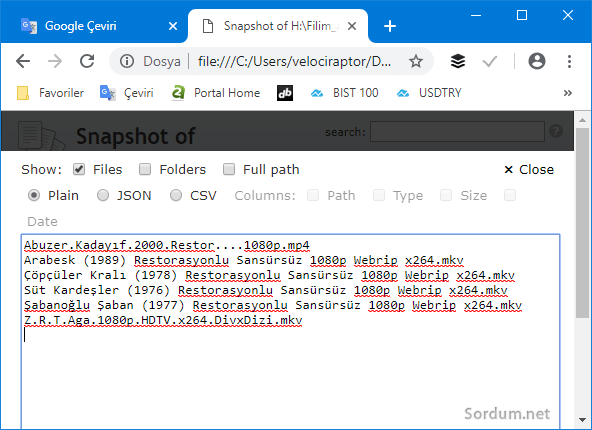
Task: Click the Süt Kardeşler (1976) file line
Action: pyautogui.click(x=265, y=290)
